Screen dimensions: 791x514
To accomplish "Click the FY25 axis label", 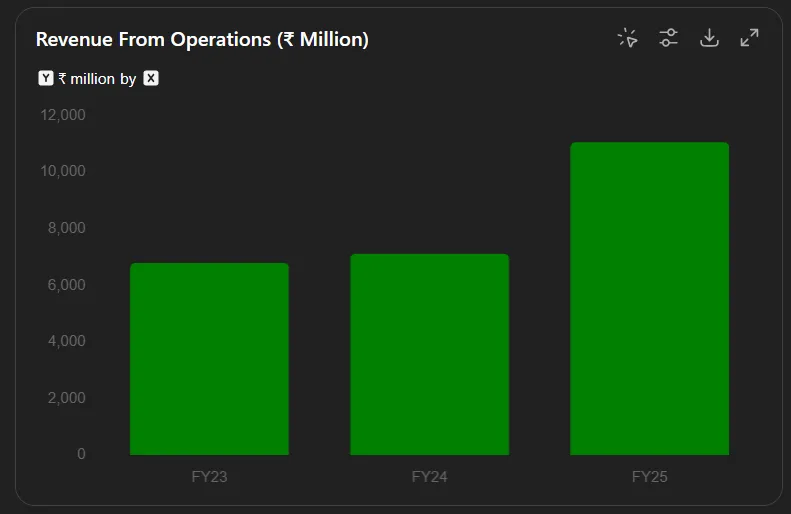I will click(x=649, y=477).
